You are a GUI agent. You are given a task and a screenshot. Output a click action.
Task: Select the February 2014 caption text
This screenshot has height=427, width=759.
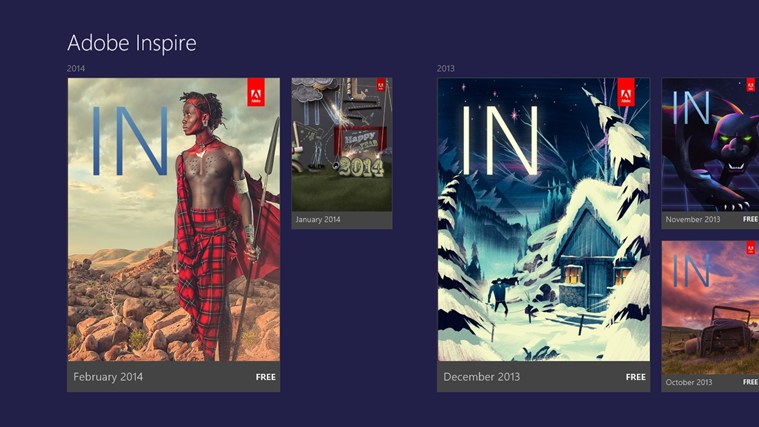108,377
